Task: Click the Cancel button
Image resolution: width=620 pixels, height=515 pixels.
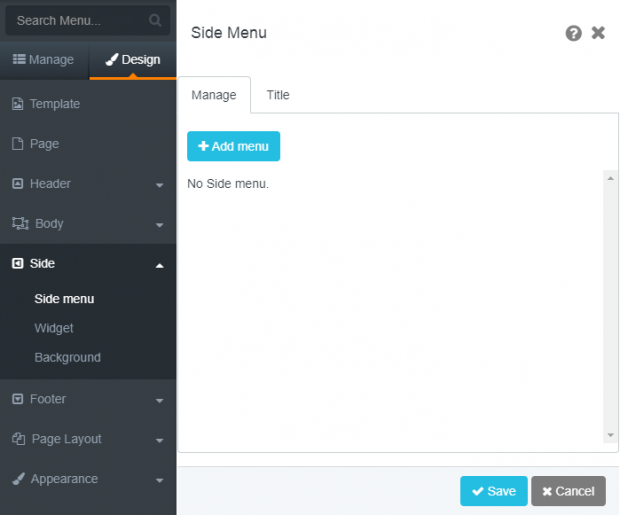Action: pyautogui.click(x=568, y=491)
